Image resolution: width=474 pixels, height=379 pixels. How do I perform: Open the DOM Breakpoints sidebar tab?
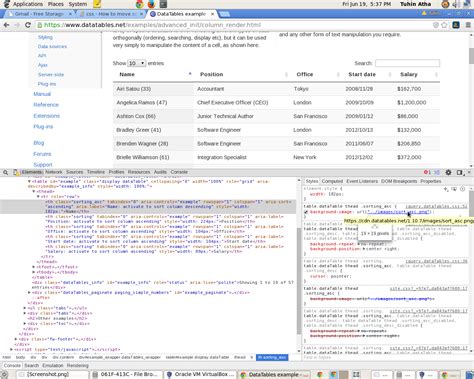tap(399, 181)
